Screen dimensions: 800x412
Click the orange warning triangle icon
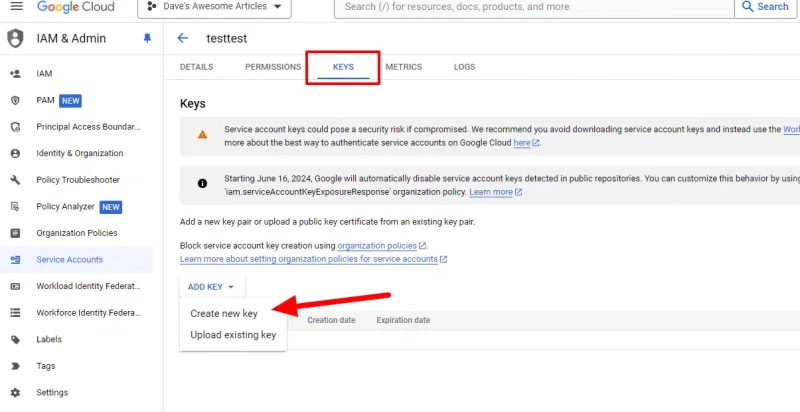203,135
